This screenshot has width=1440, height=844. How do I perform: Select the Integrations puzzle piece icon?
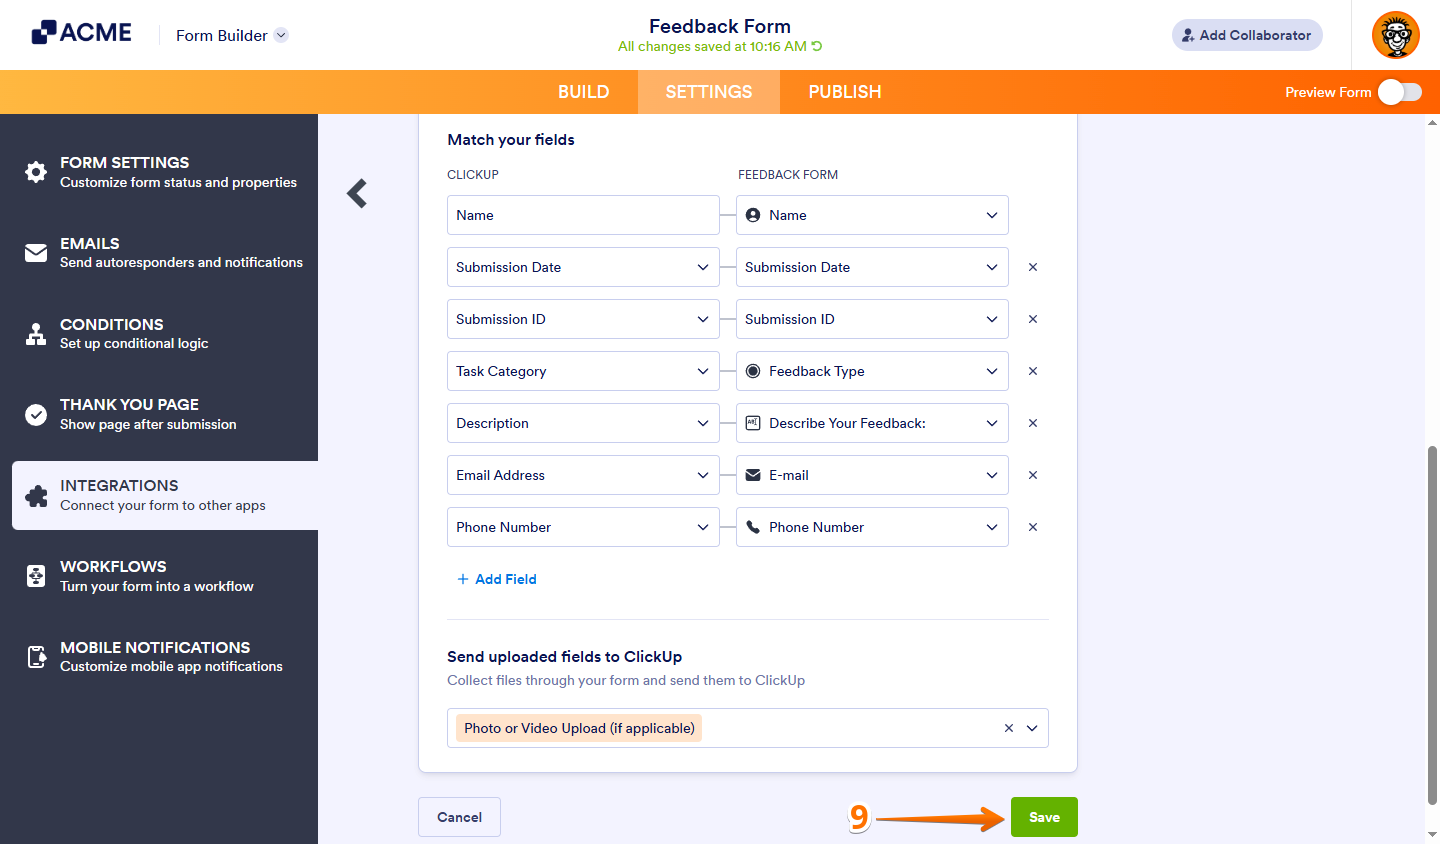[35, 494]
